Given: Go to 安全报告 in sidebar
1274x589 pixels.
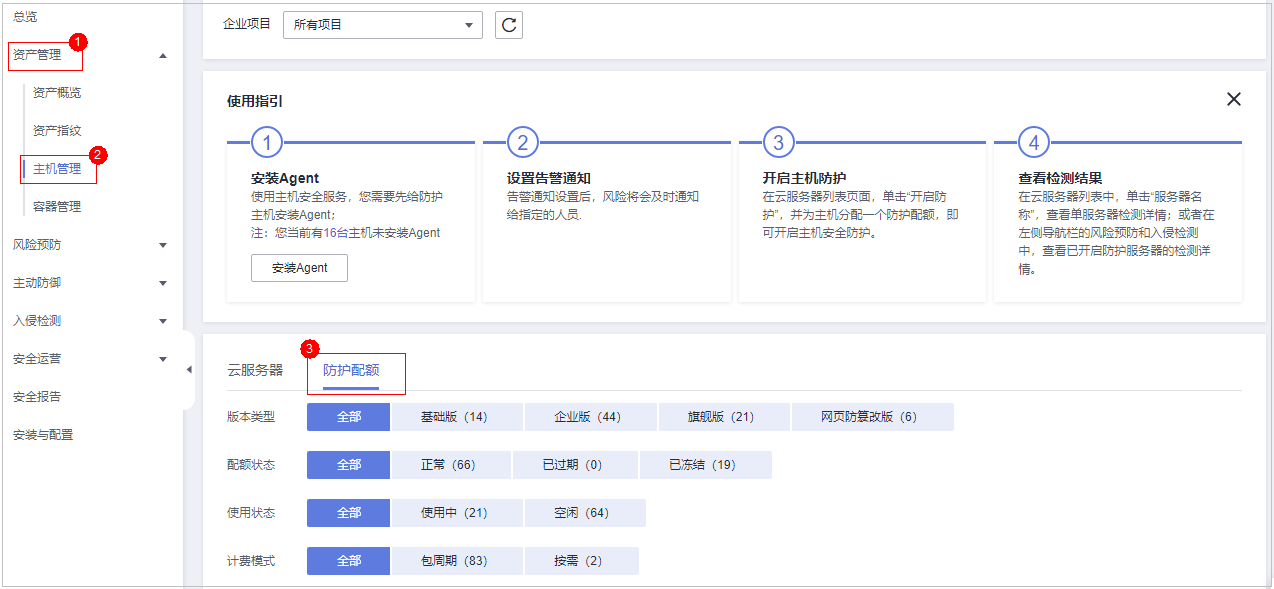Looking at the screenshot, I should click(37, 397).
